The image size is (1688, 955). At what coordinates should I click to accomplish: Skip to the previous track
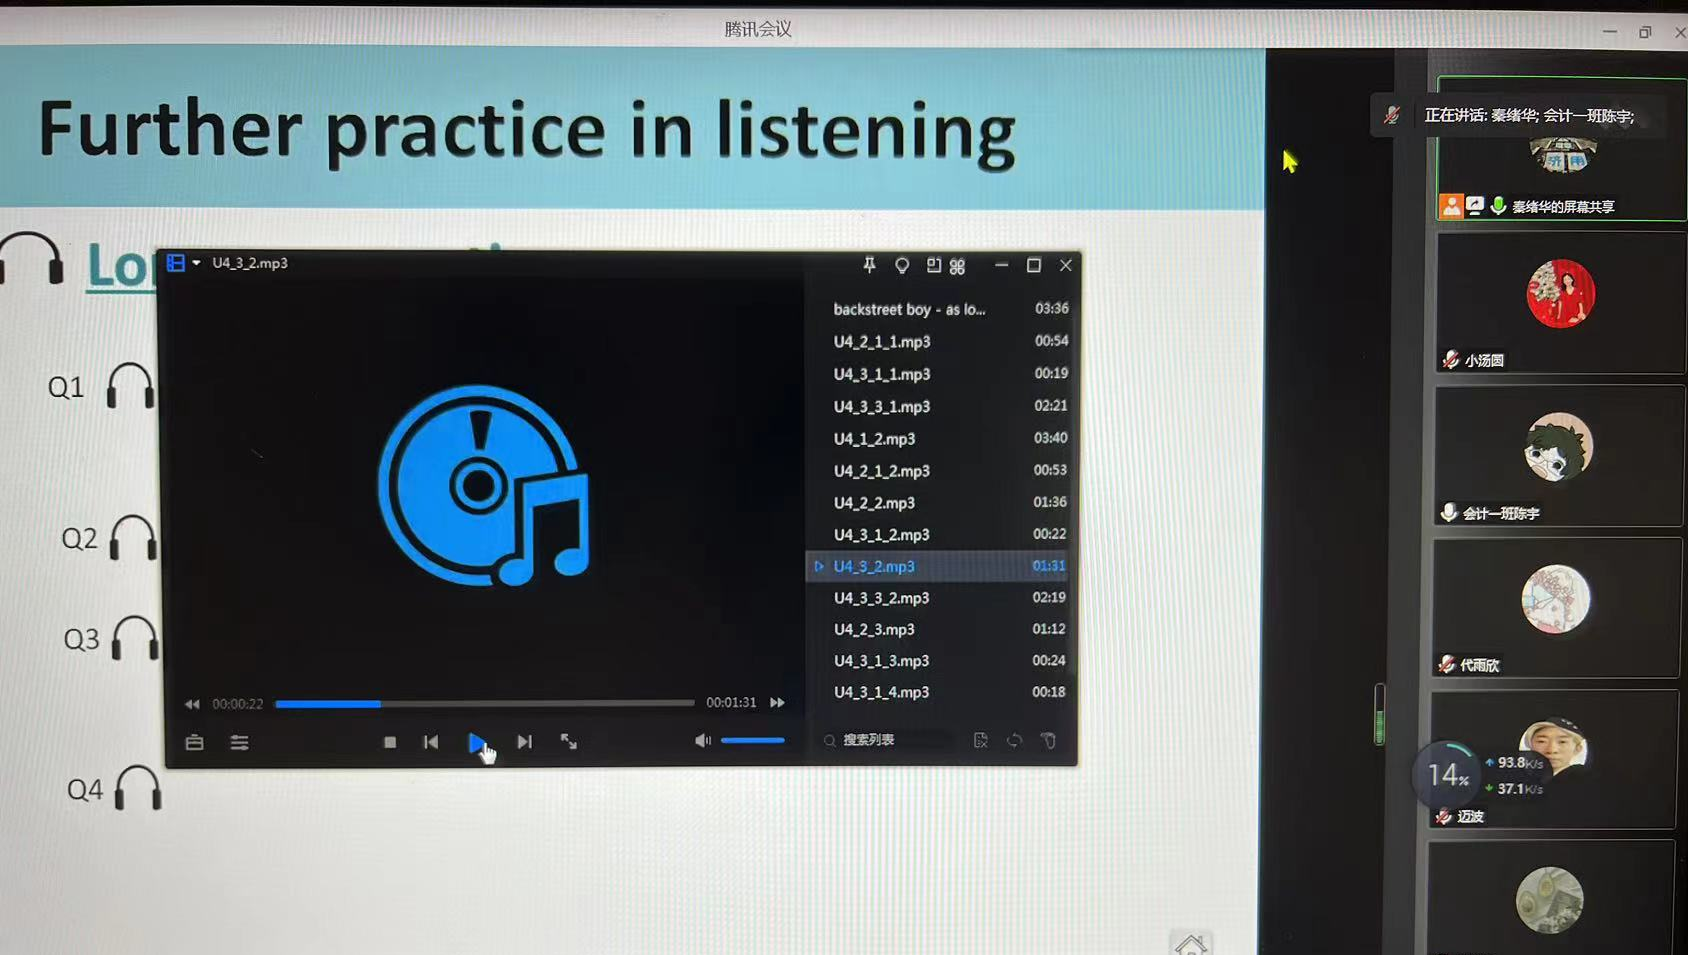click(431, 742)
